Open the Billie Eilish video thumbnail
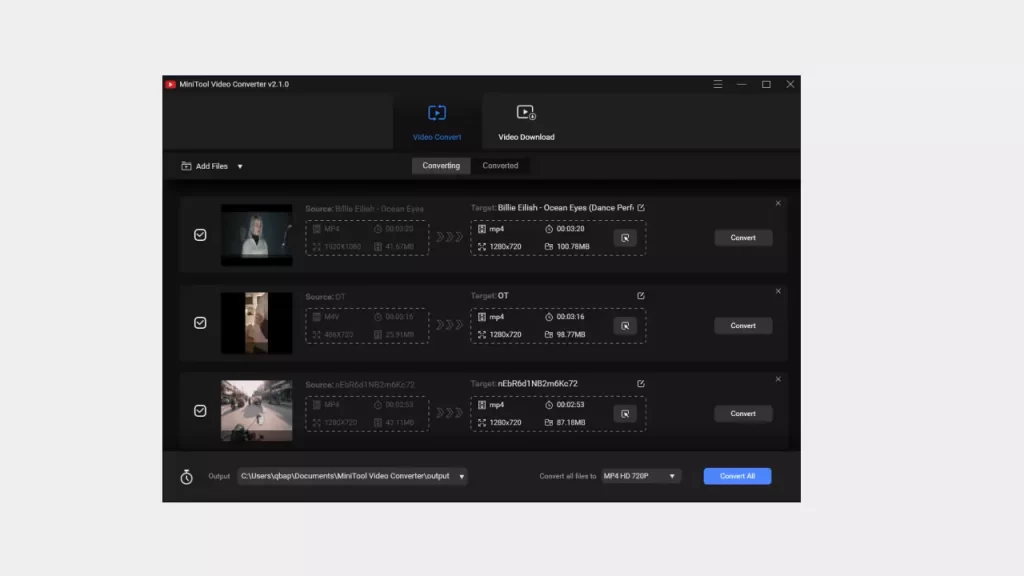Screen dimensions: 1024x576 click(x=257, y=235)
